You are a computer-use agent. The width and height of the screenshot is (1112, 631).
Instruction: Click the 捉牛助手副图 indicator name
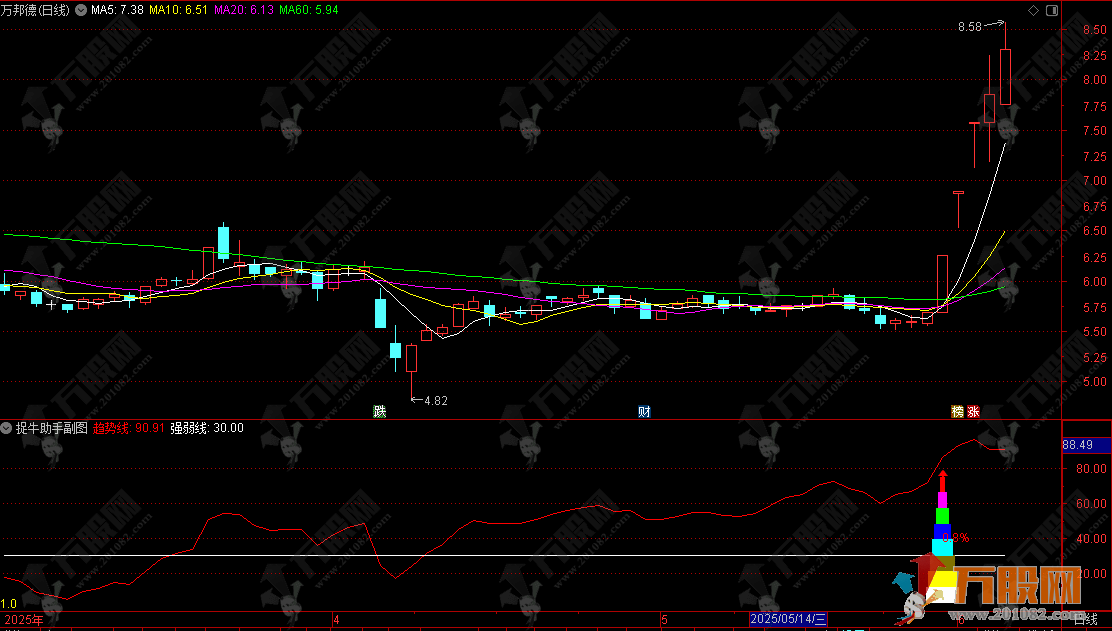(x=52, y=428)
